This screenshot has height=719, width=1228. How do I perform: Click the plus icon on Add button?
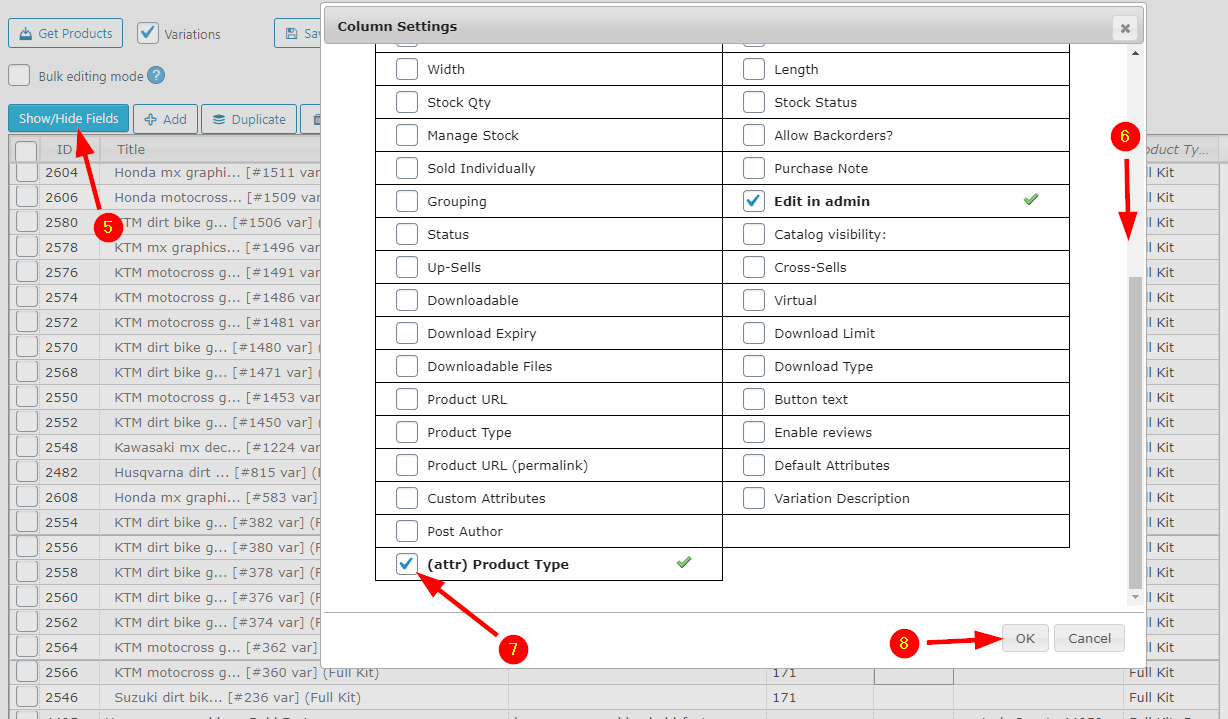tap(151, 119)
